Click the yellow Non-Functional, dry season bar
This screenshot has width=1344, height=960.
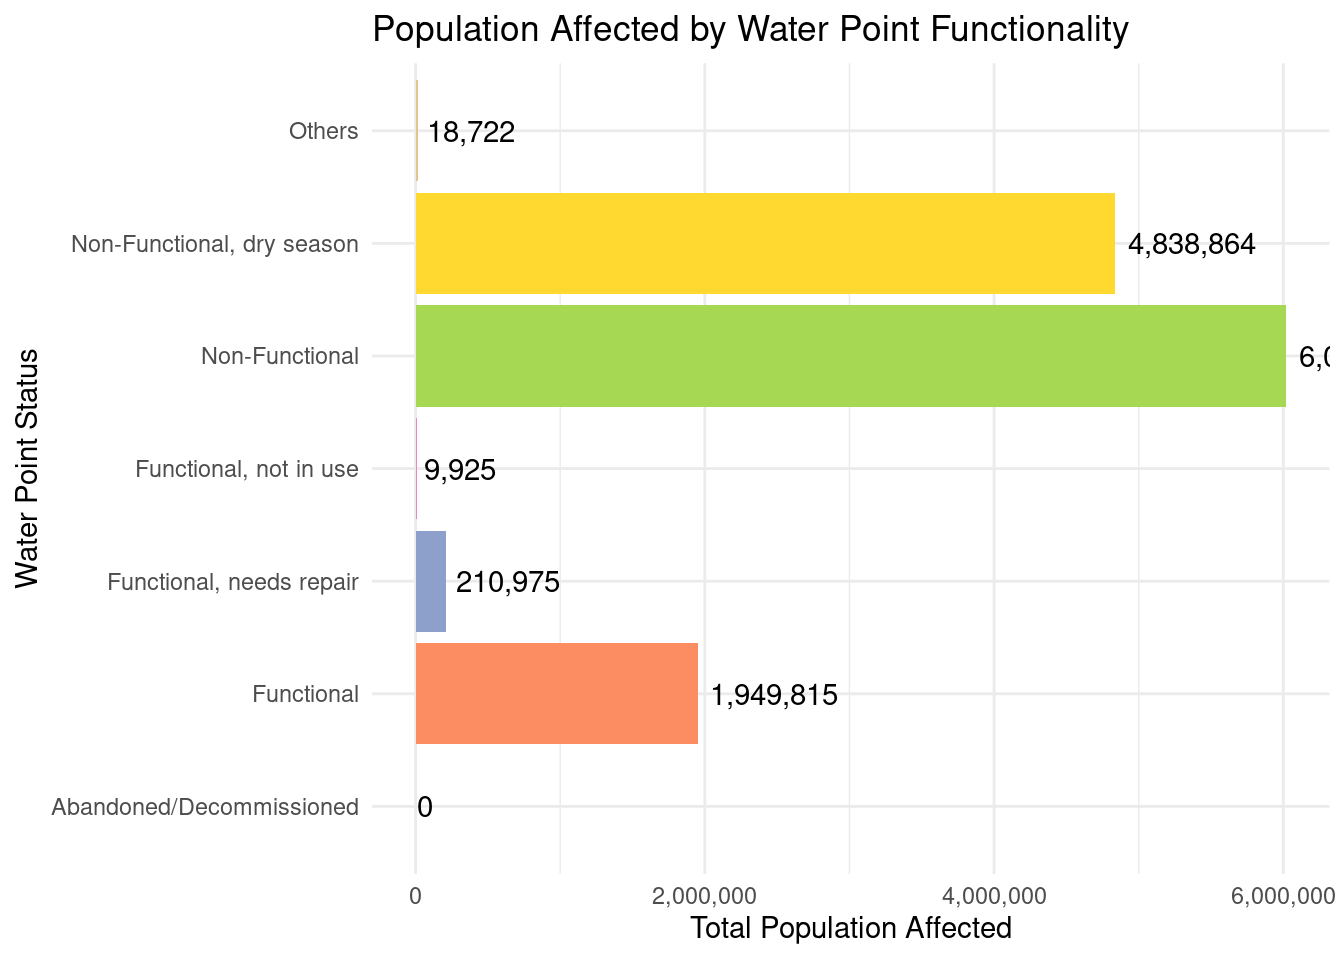click(x=764, y=243)
